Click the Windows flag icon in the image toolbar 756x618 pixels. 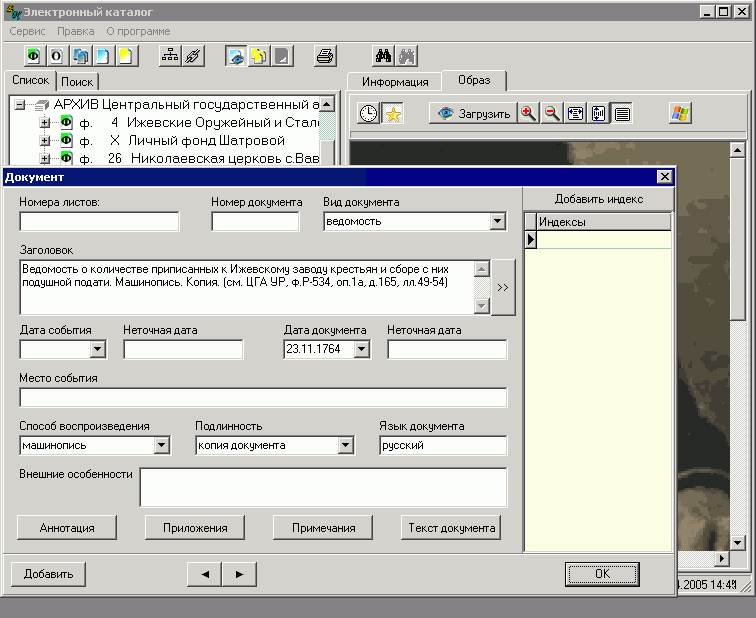680,113
